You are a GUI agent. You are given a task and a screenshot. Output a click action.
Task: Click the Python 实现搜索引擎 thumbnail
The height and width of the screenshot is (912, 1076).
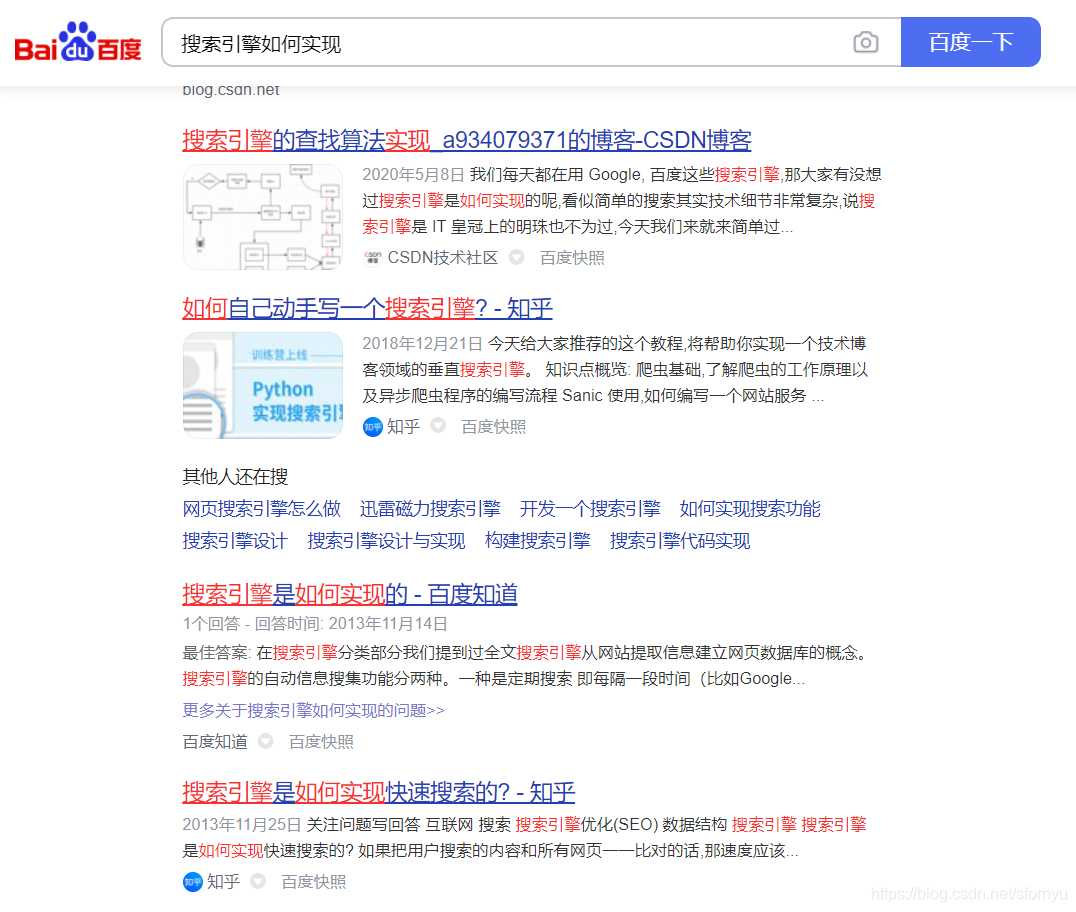pyautogui.click(x=263, y=386)
